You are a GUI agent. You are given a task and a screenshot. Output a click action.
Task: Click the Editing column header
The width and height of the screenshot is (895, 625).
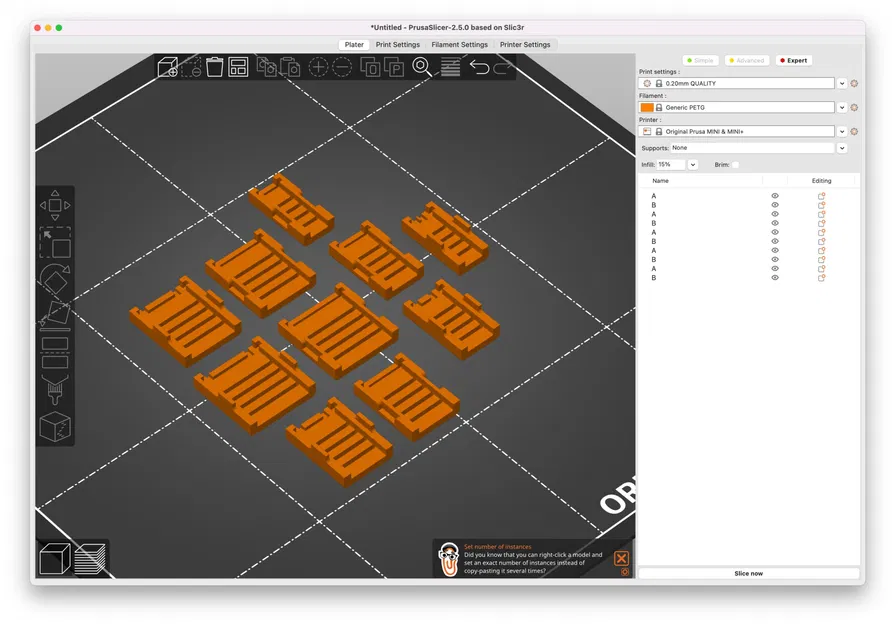[x=821, y=180]
